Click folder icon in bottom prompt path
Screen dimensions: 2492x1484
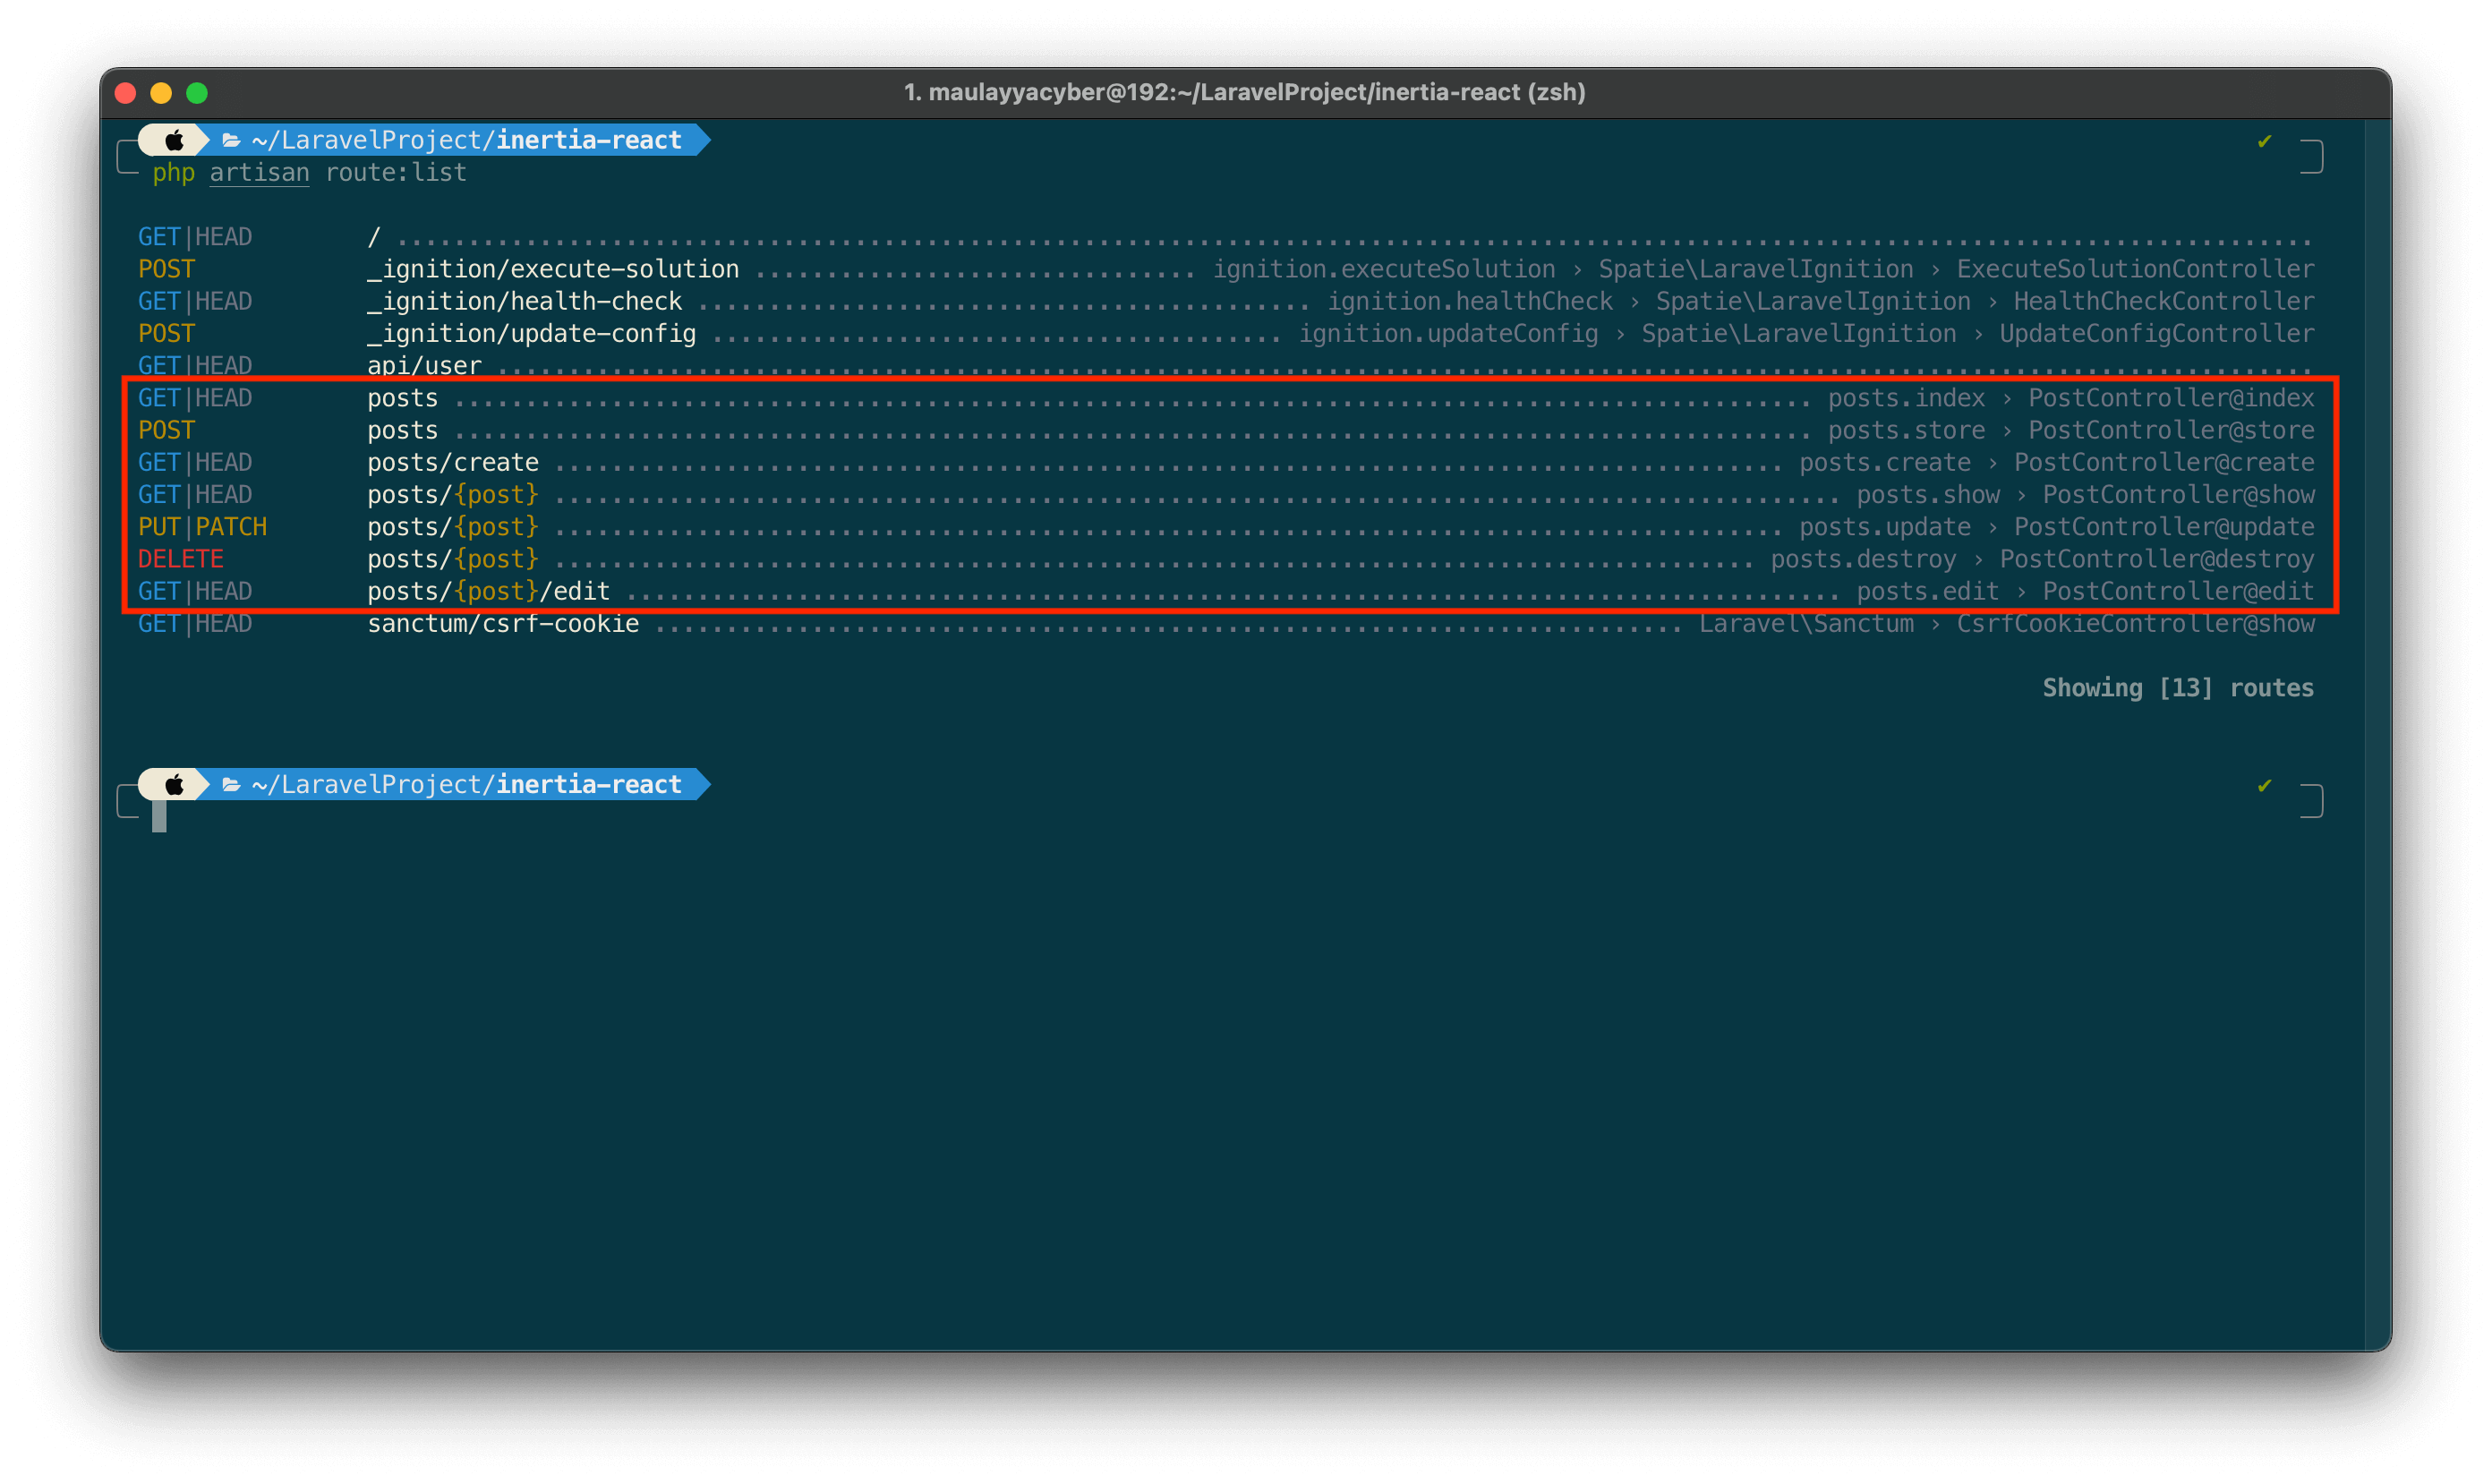(231, 785)
